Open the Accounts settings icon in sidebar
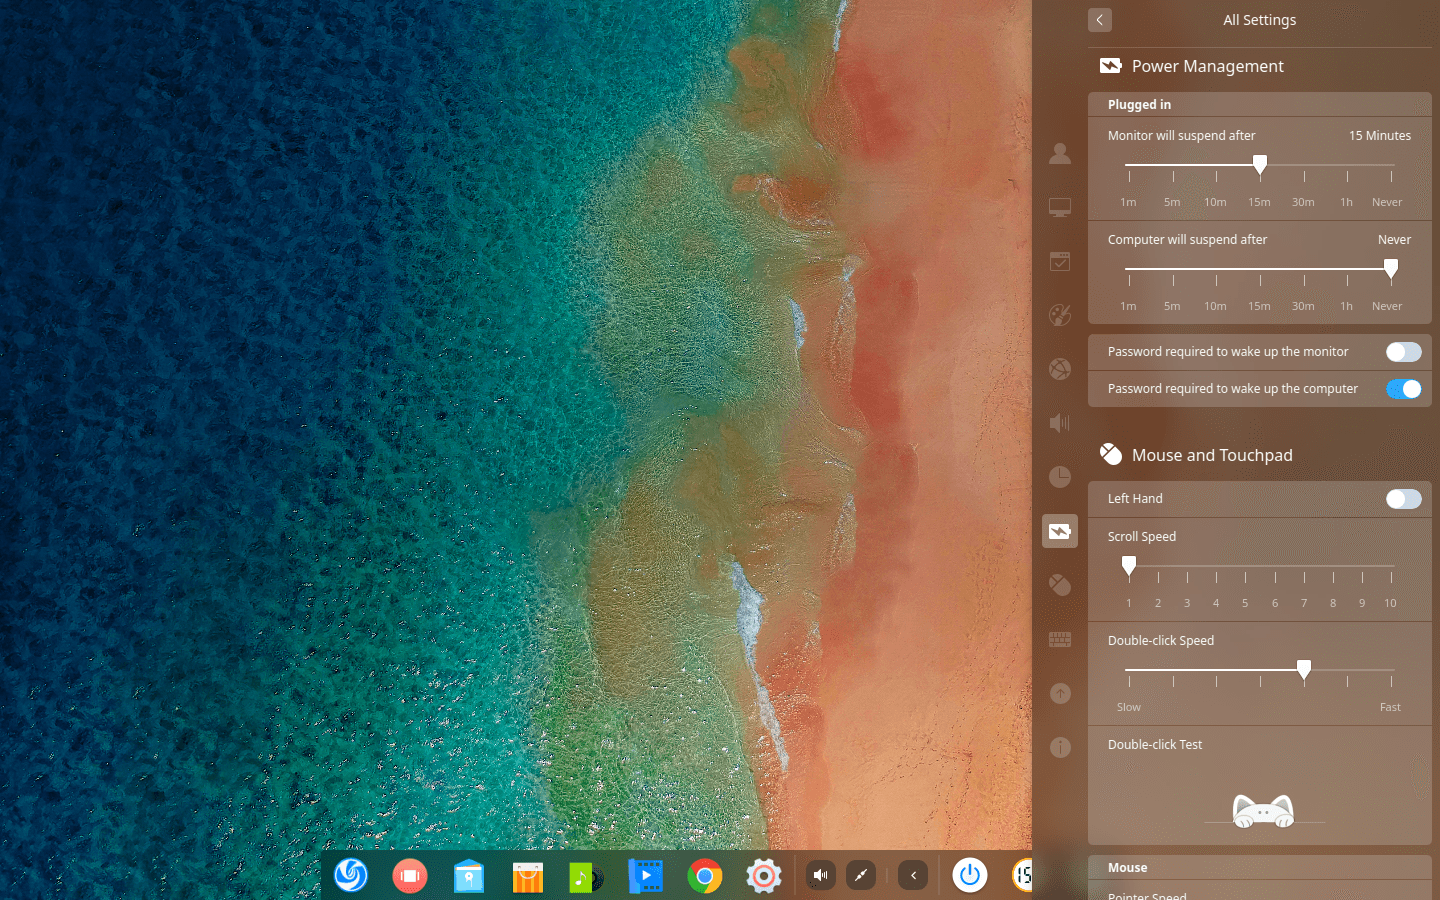The height and width of the screenshot is (900, 1440). (1059, 153)
